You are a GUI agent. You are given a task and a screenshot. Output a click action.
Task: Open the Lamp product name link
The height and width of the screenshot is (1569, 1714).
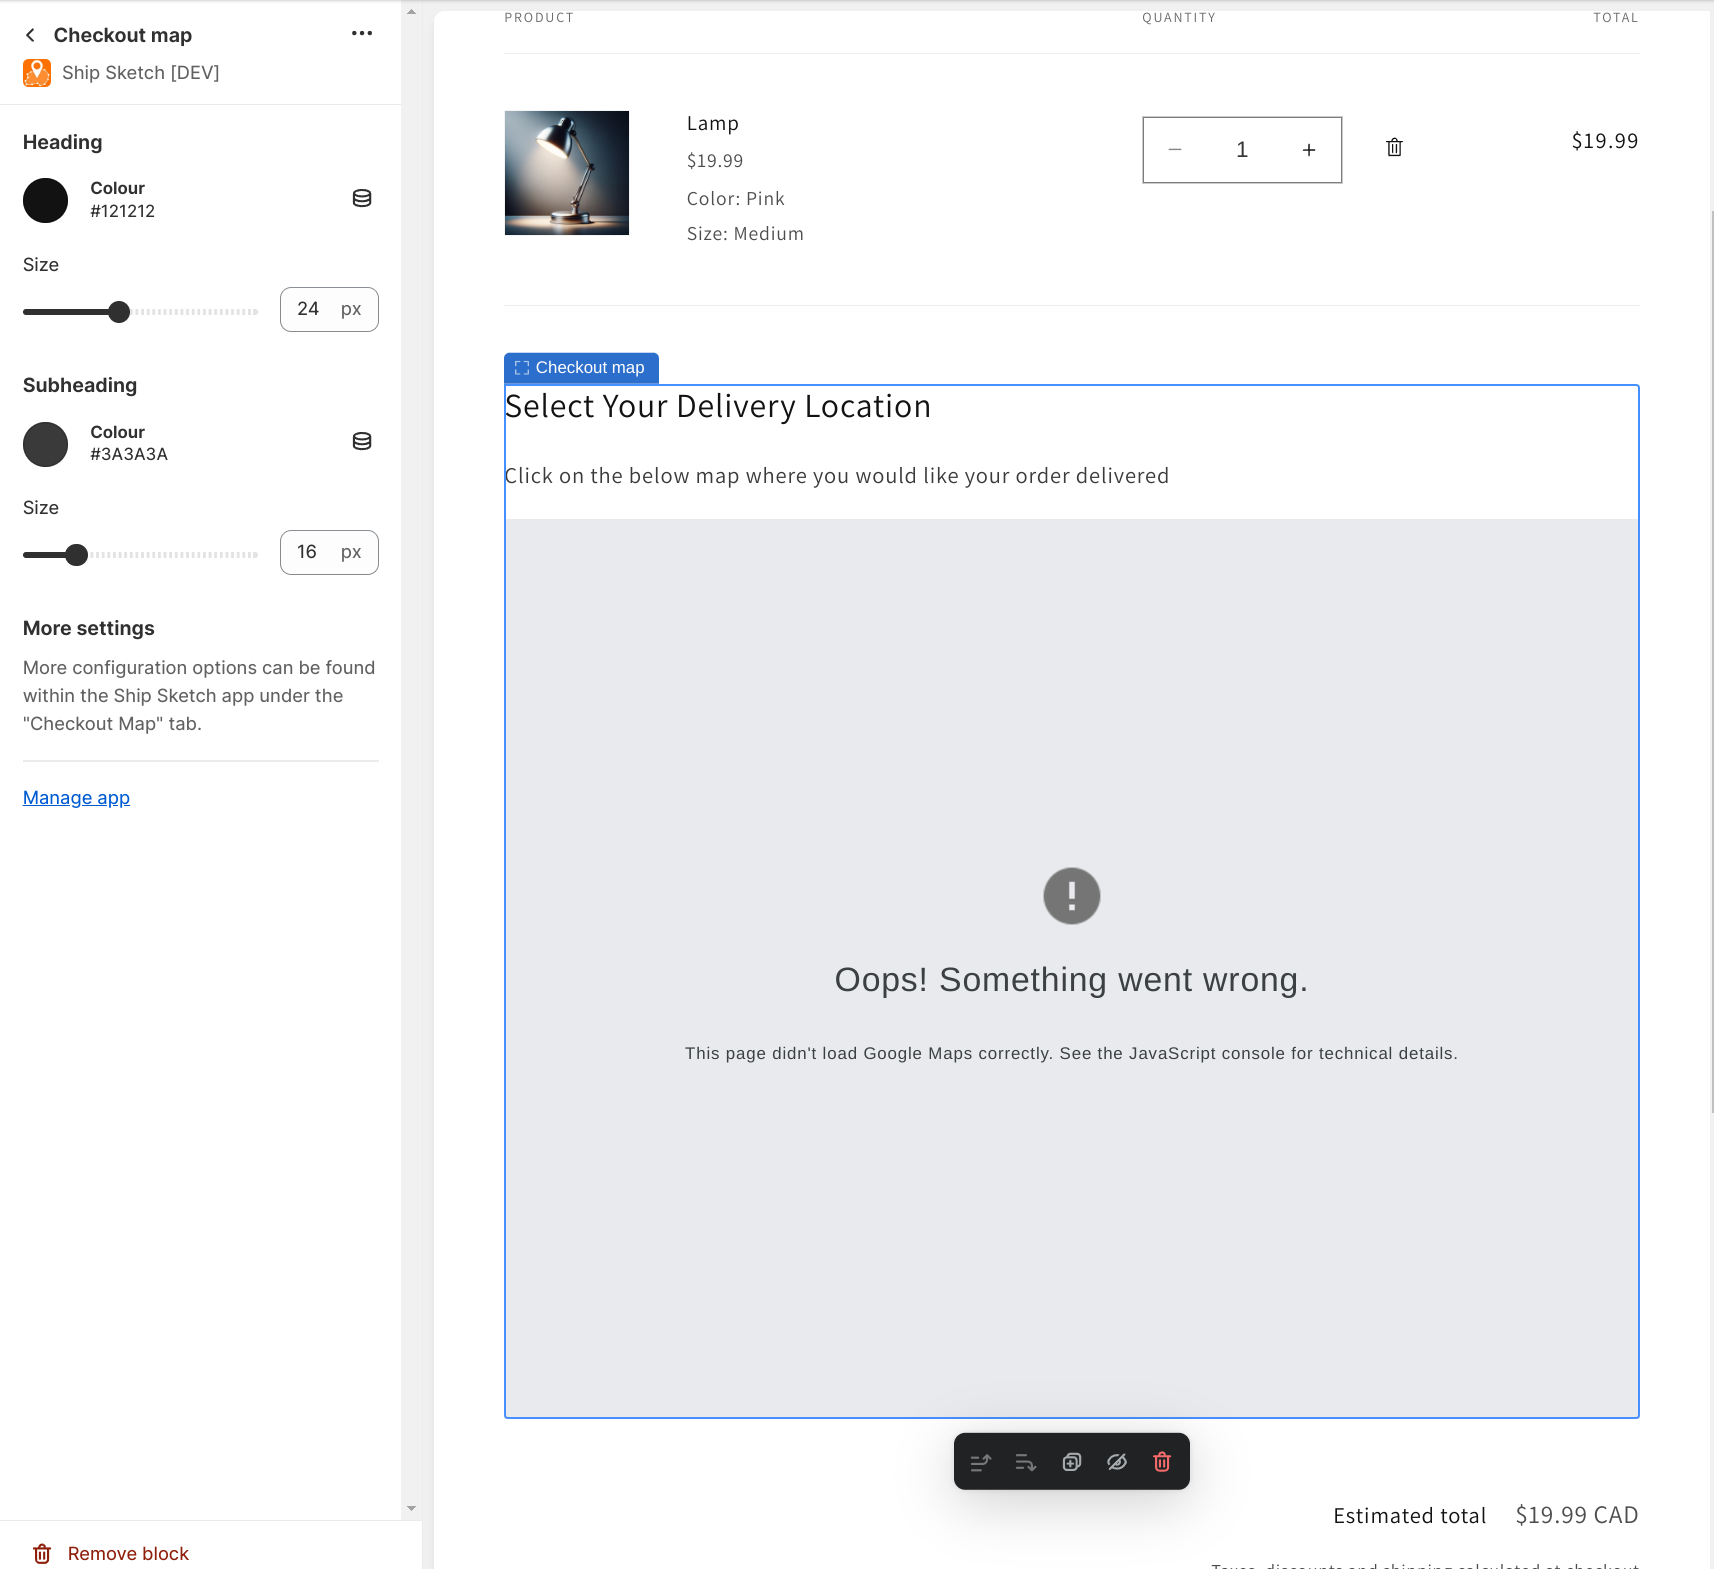713,123
